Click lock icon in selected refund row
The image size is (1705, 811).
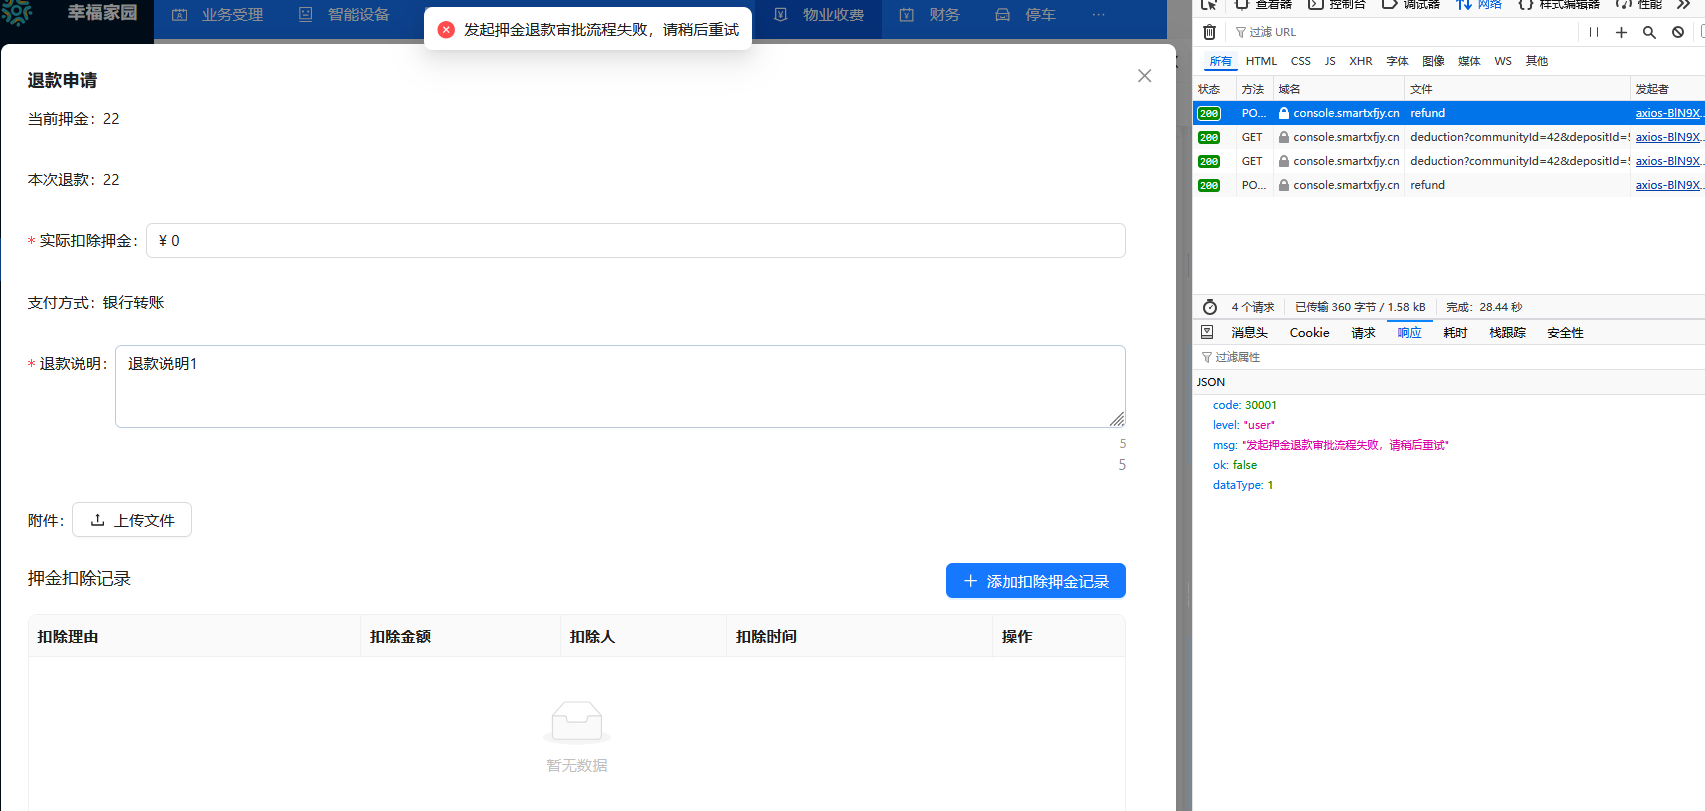tap(1284, 113)
